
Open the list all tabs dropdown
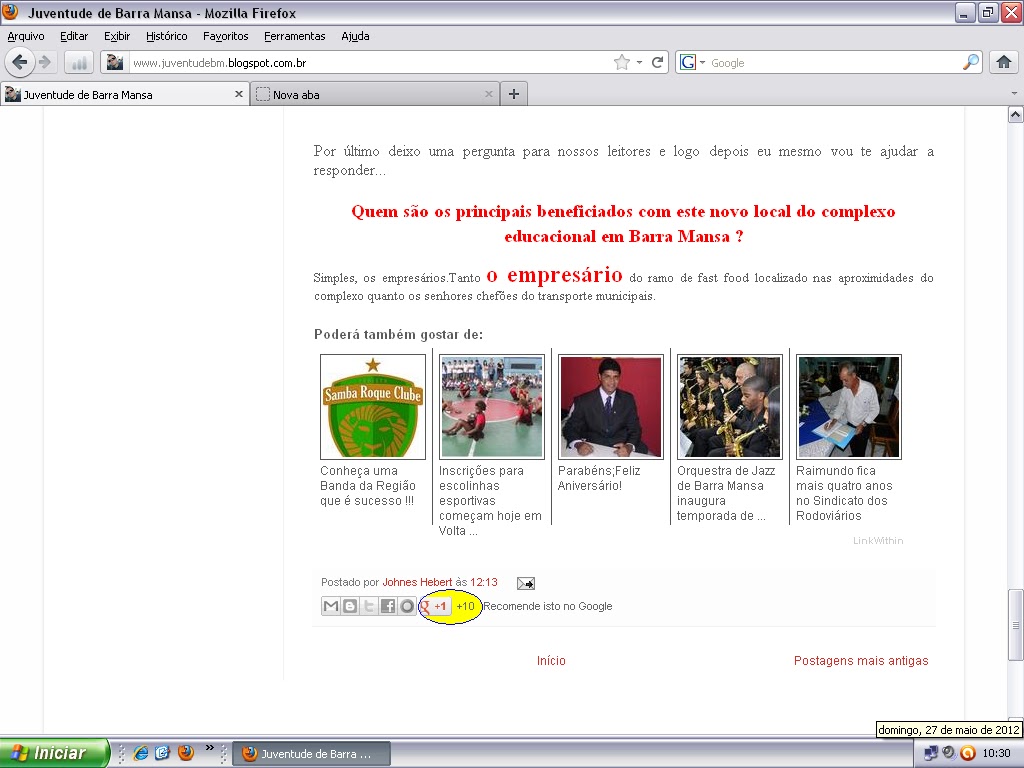point(1014,93)
